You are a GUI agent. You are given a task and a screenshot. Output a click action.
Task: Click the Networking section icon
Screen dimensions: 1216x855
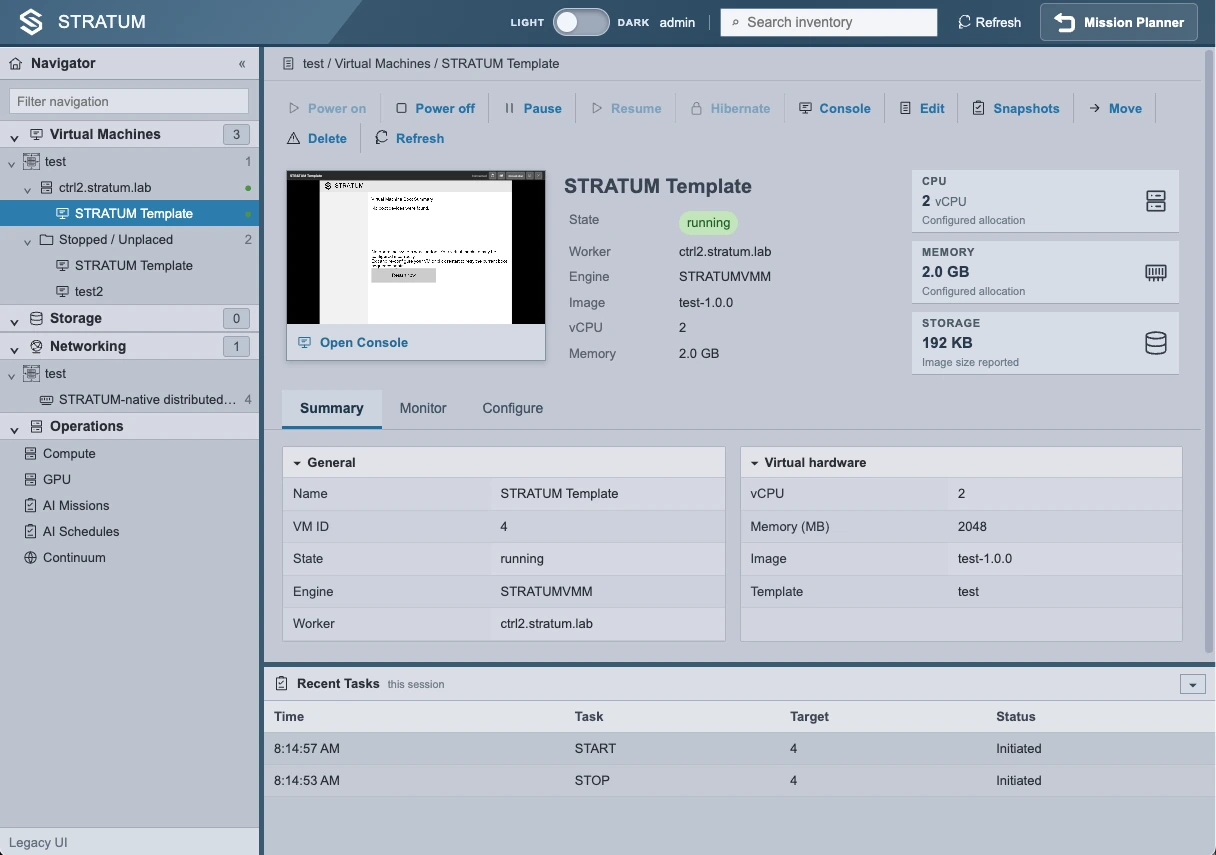pyautogui.click(x=36, y=346)
